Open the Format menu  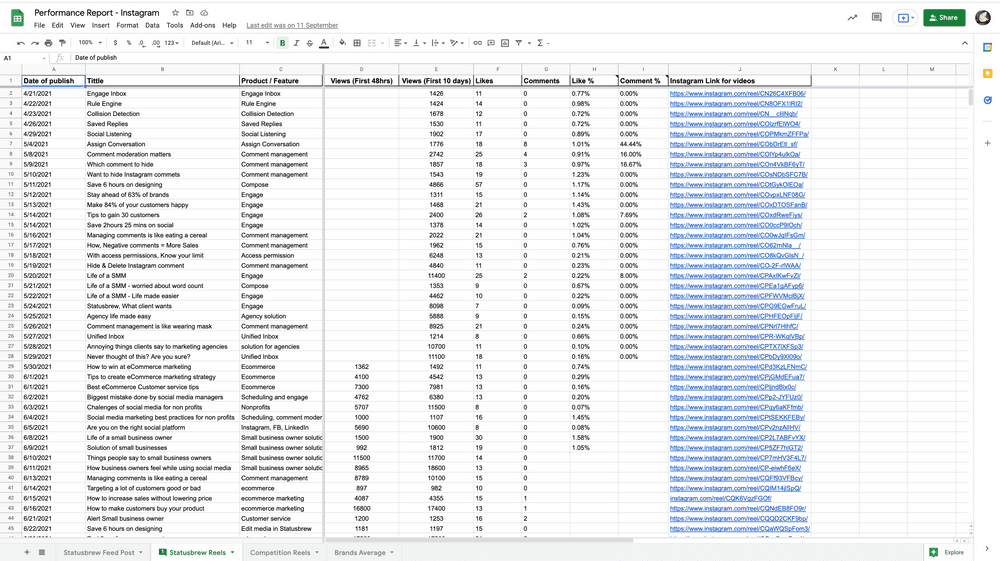point(127,25)
